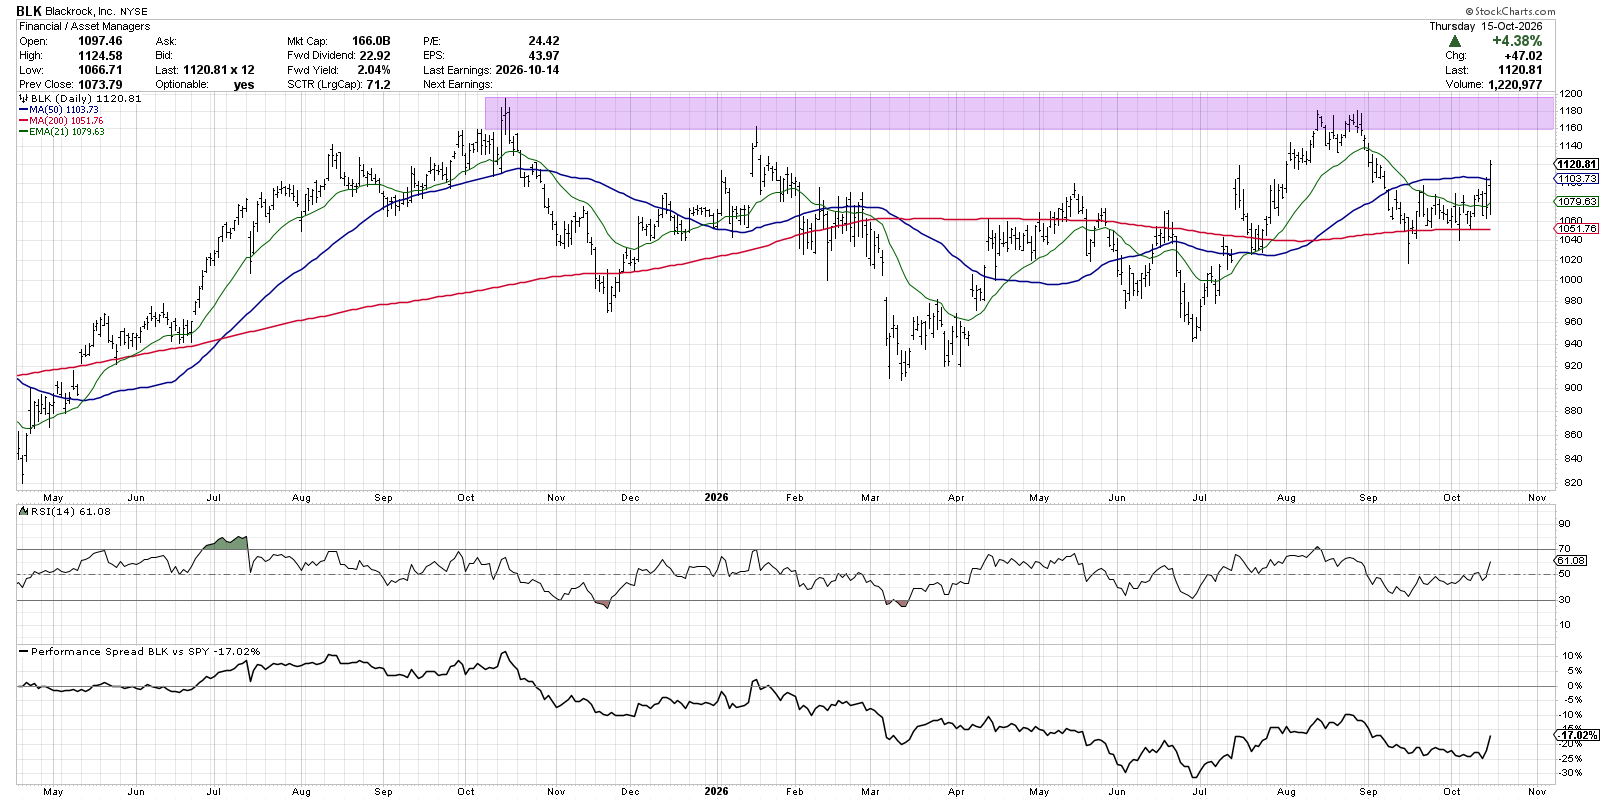Click the MA(50) 1103.73 legend entry
Screen dimensions: 1600x800
60,109
